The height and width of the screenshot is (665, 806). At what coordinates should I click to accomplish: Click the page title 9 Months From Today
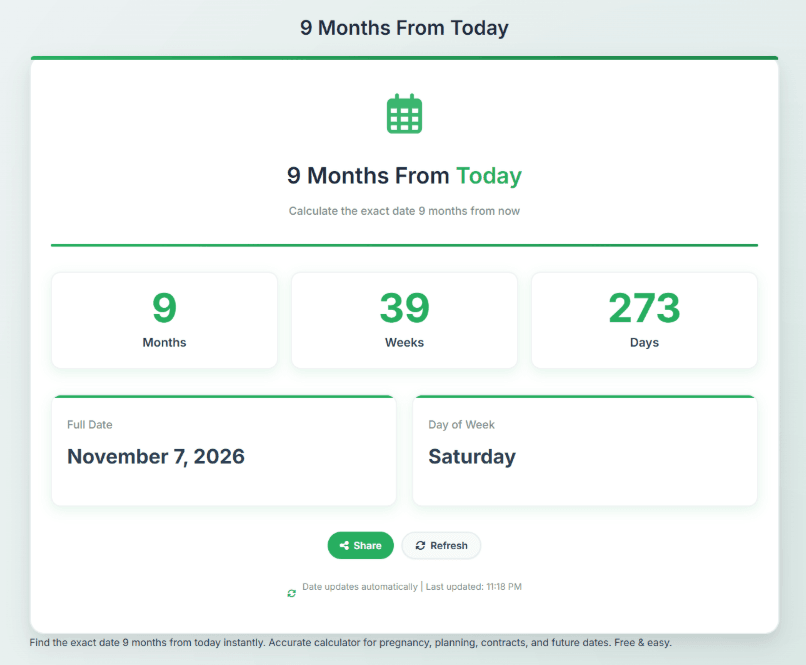[404, 28]
